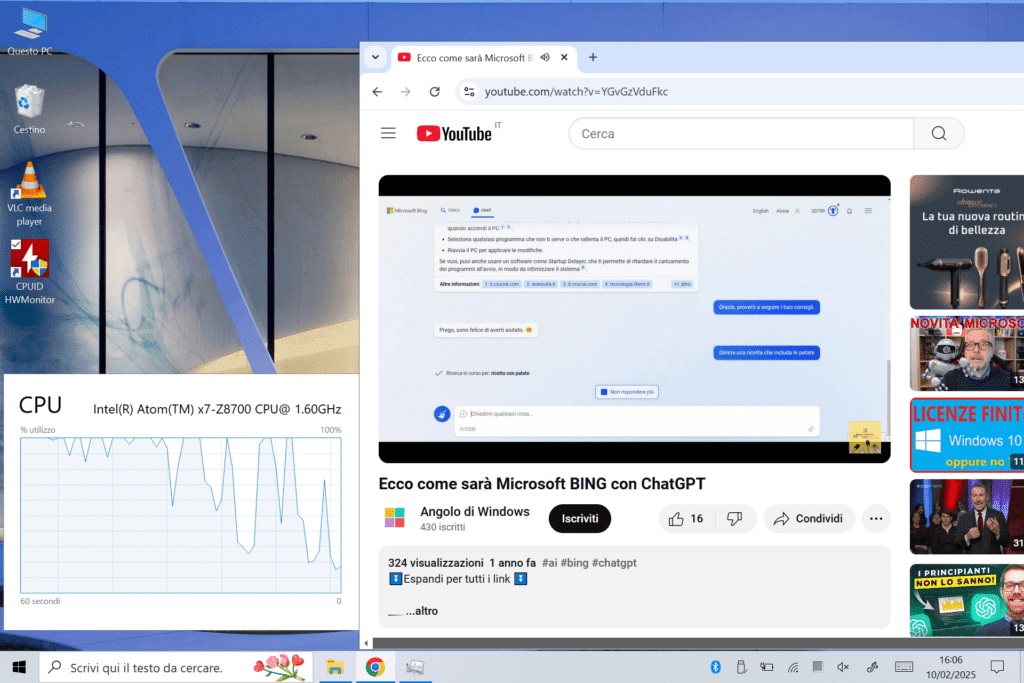Viewport: 1024px width, 683px height.
Task: Click the Iscriviti subscribe button
Action: pos(579,518)
